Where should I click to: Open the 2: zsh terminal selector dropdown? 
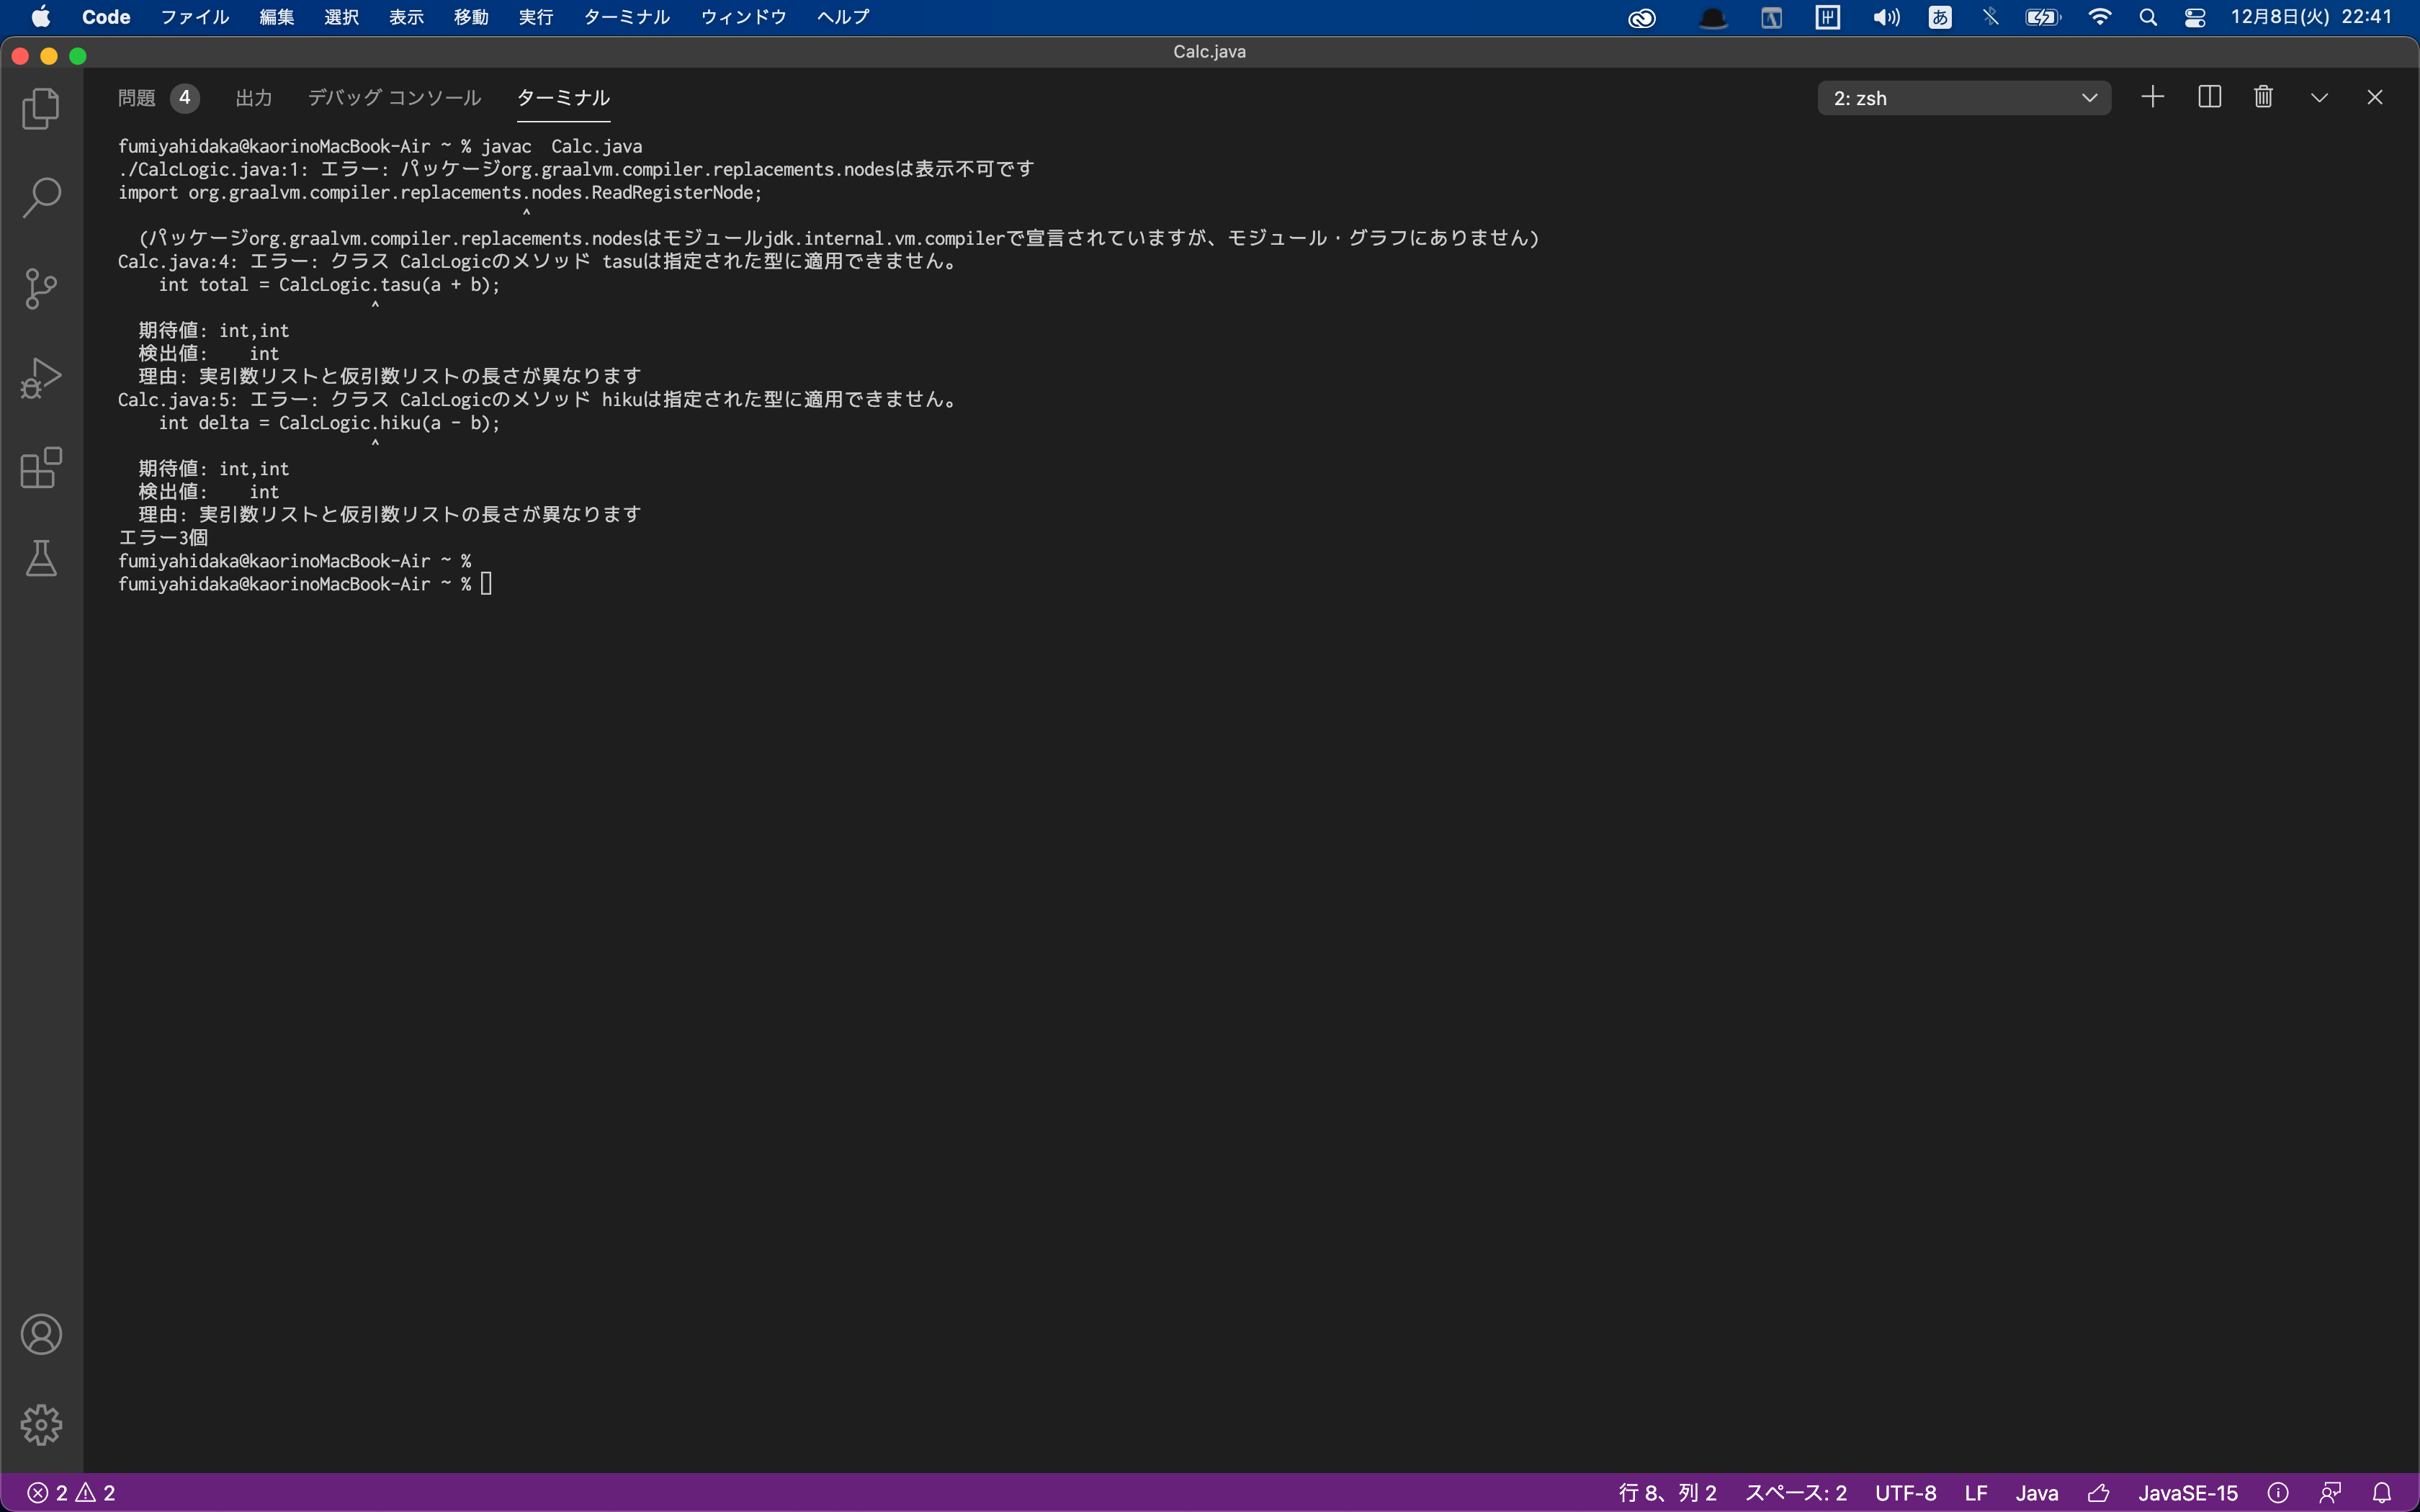click(x=1963, y=98)
